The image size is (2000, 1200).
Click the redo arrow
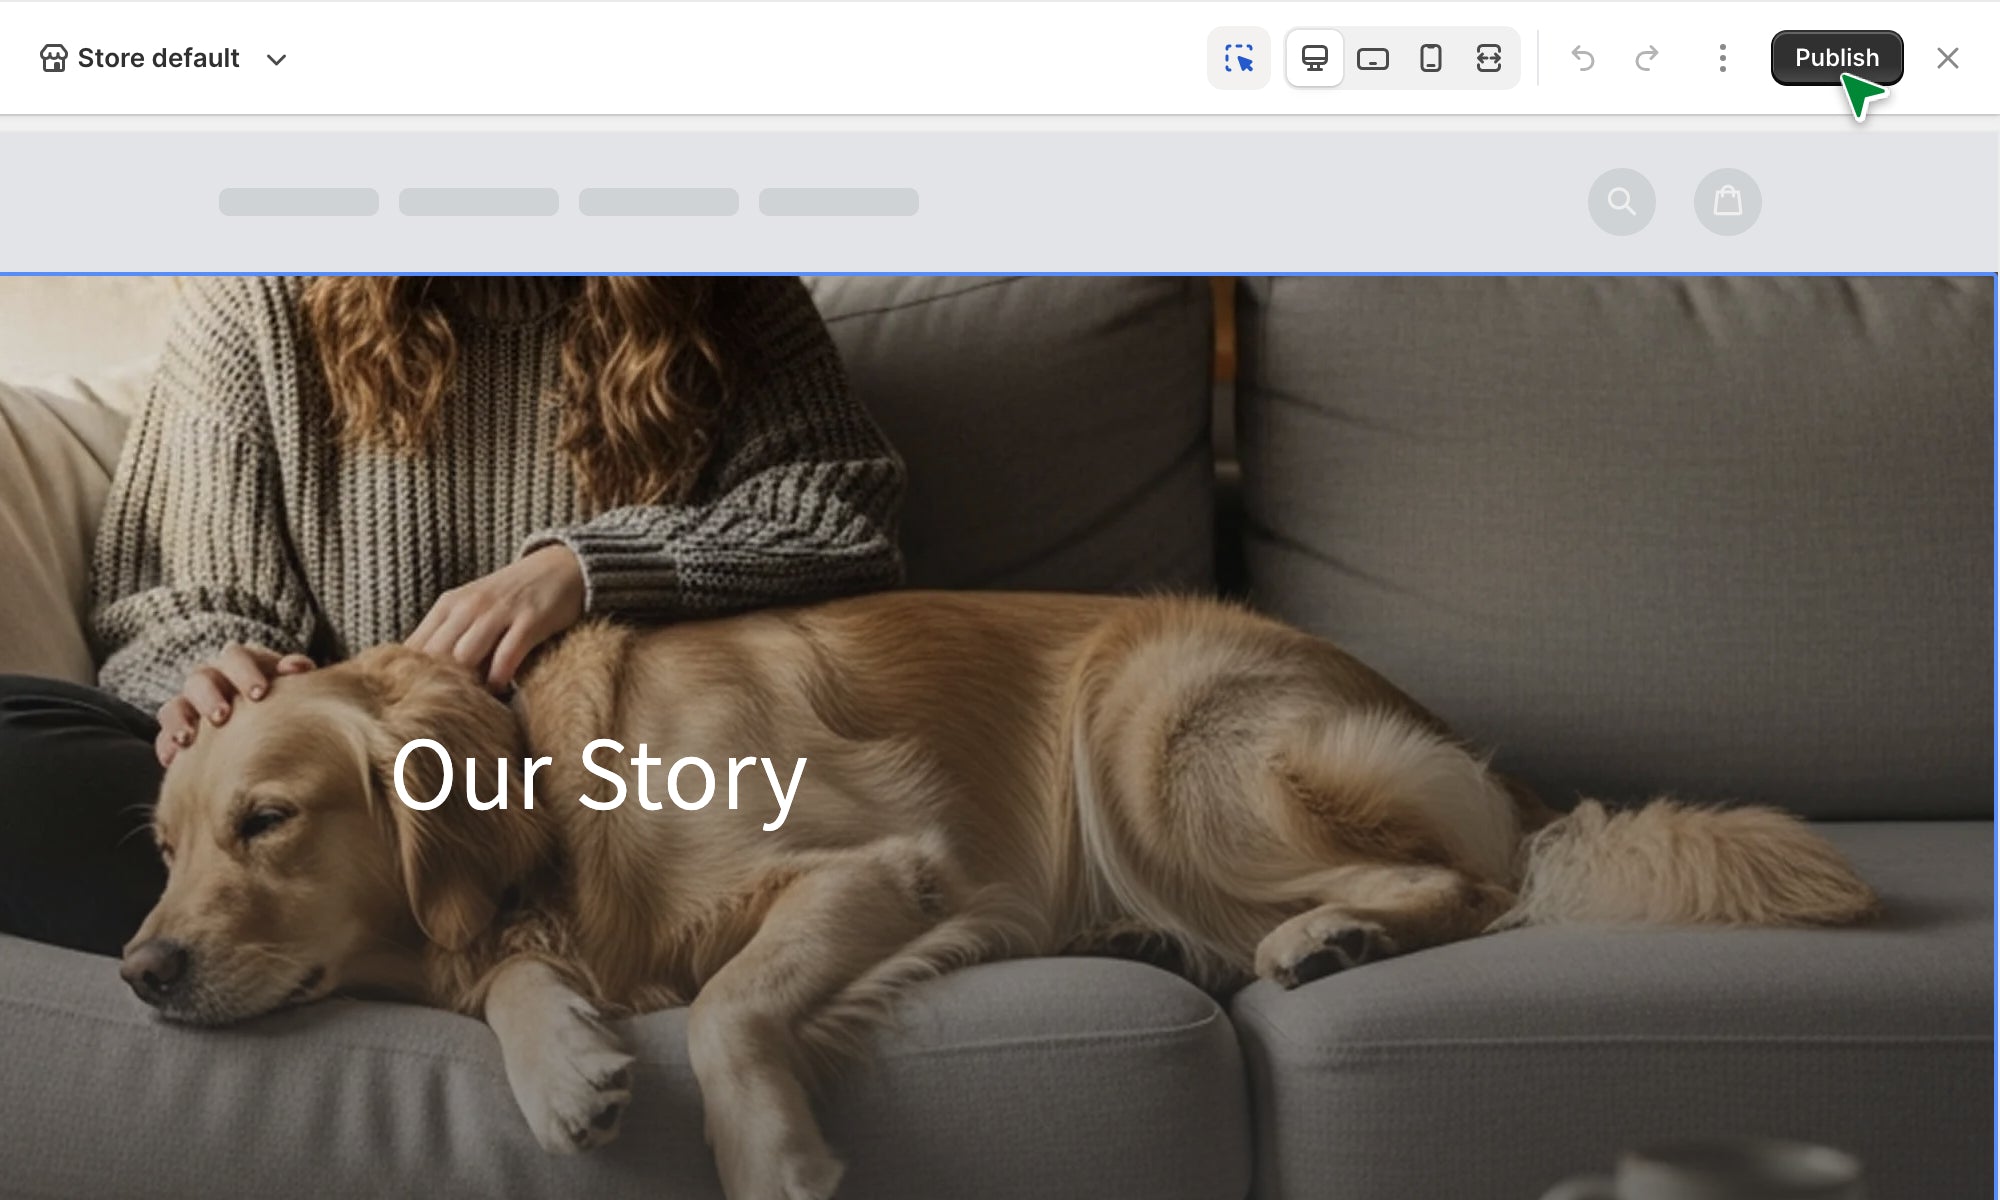(1646, 58)
